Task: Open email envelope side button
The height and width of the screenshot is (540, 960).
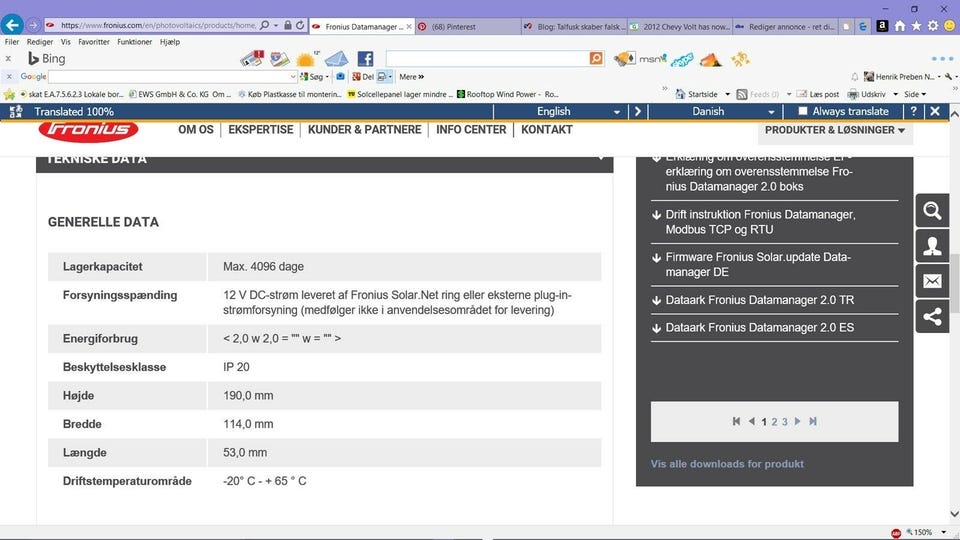Action: [932, 281]
